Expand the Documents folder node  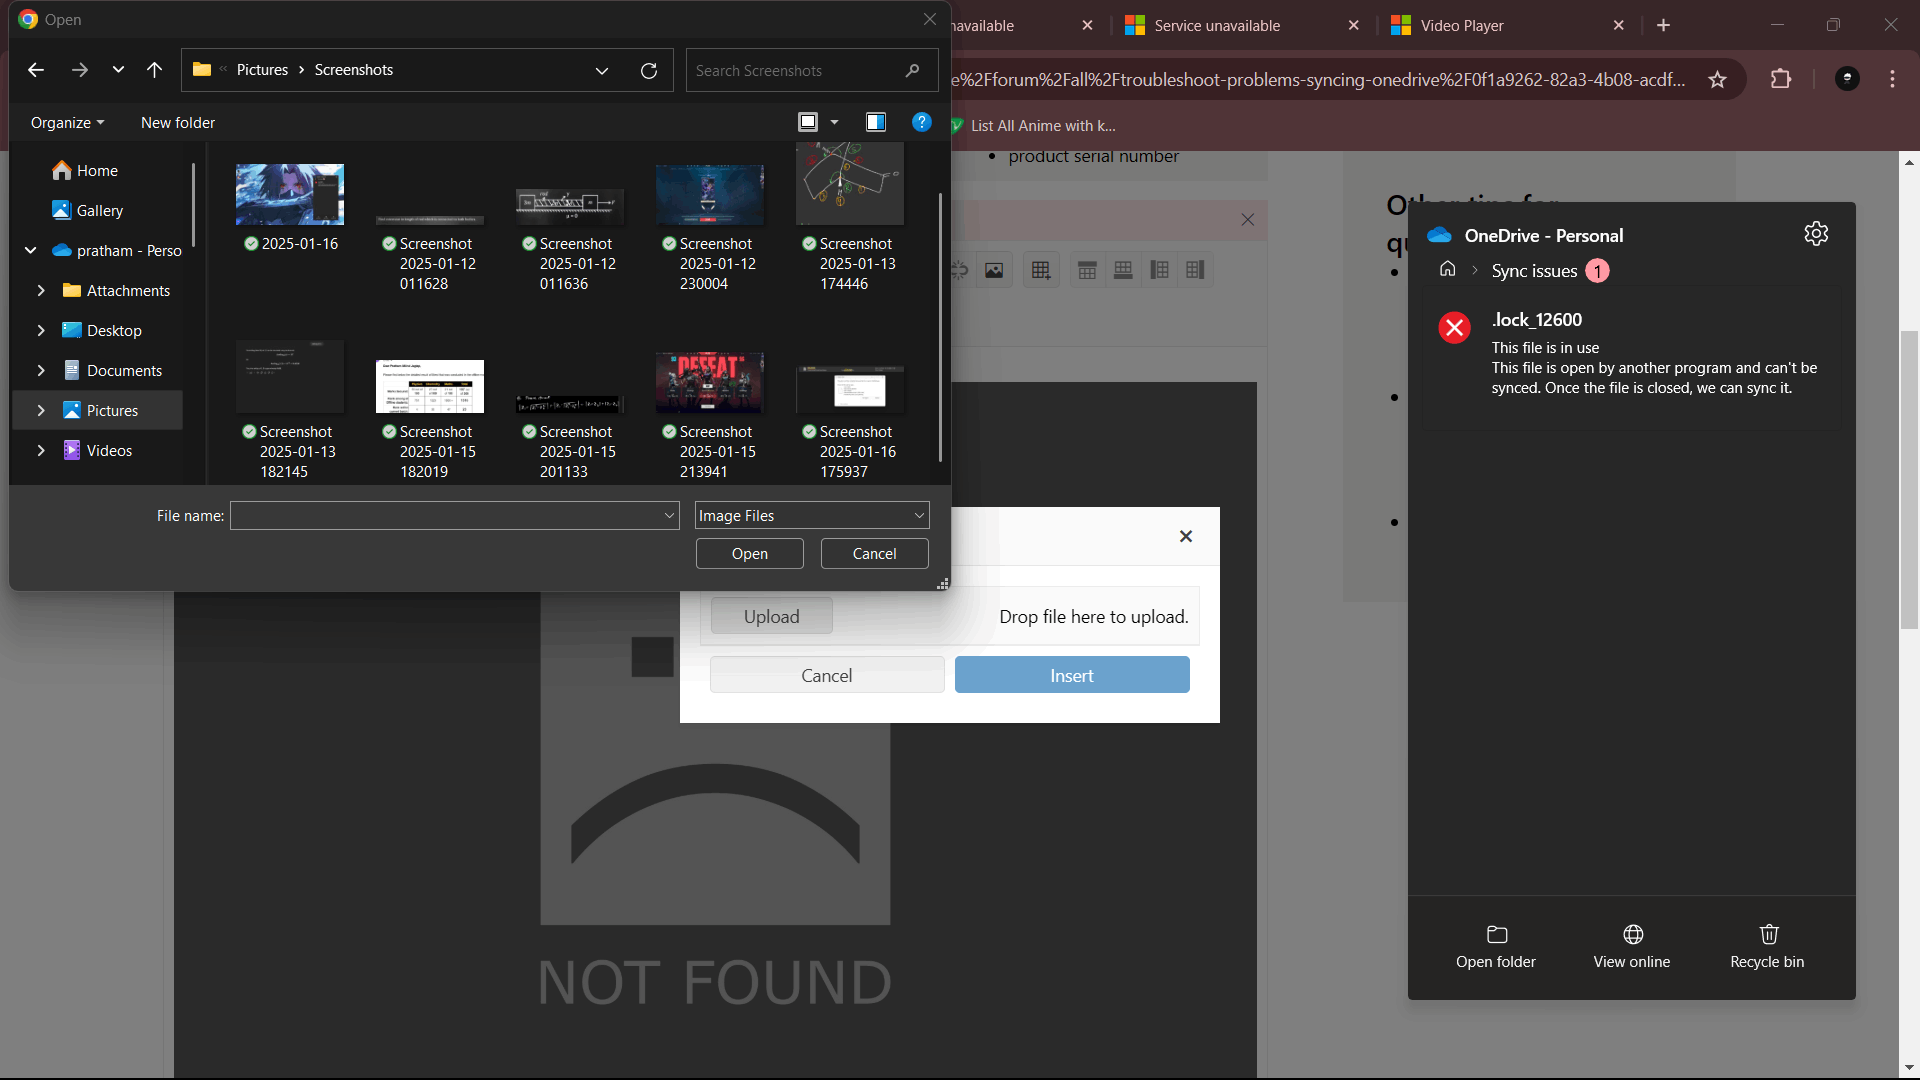41,371
